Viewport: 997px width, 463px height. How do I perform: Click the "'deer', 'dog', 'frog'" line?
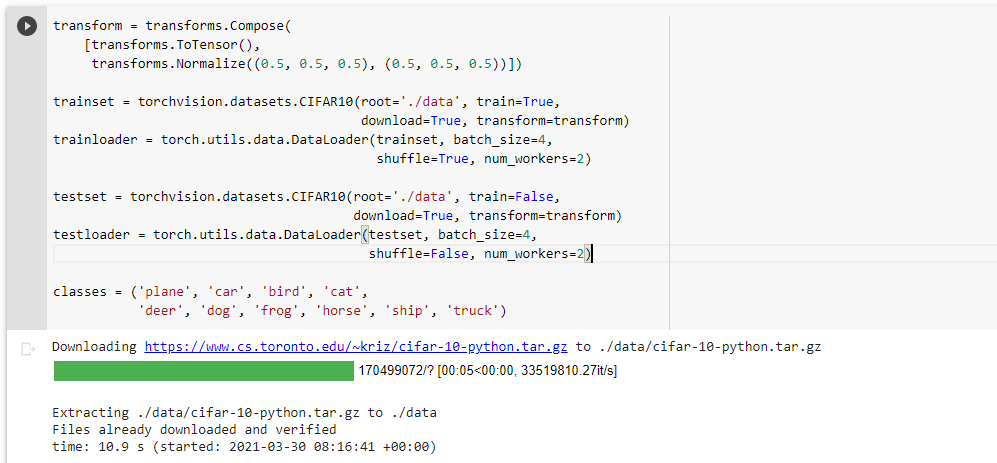(322, 311)
